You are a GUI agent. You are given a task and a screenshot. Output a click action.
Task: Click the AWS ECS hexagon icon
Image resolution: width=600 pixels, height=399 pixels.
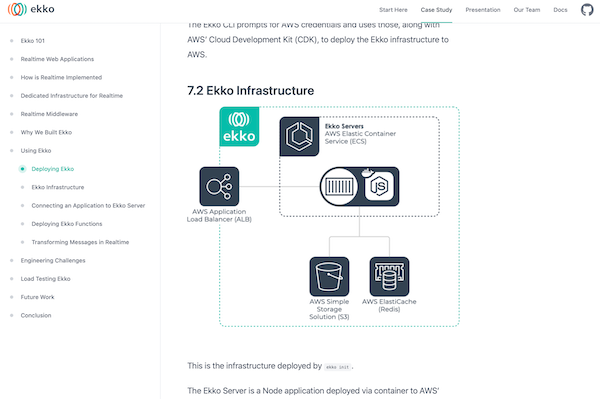point(299,136)
